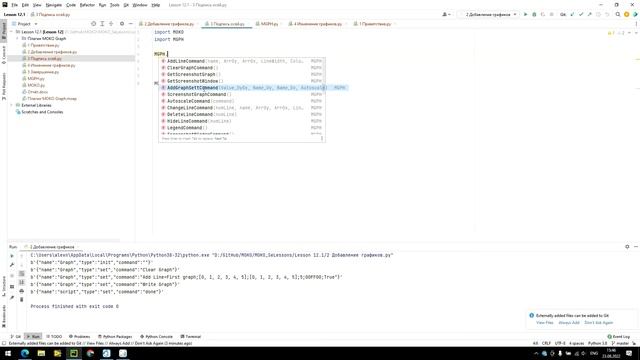Select ClearGraphCommand in completion list
Screen dimensions: 640x360
coord(242,68)
